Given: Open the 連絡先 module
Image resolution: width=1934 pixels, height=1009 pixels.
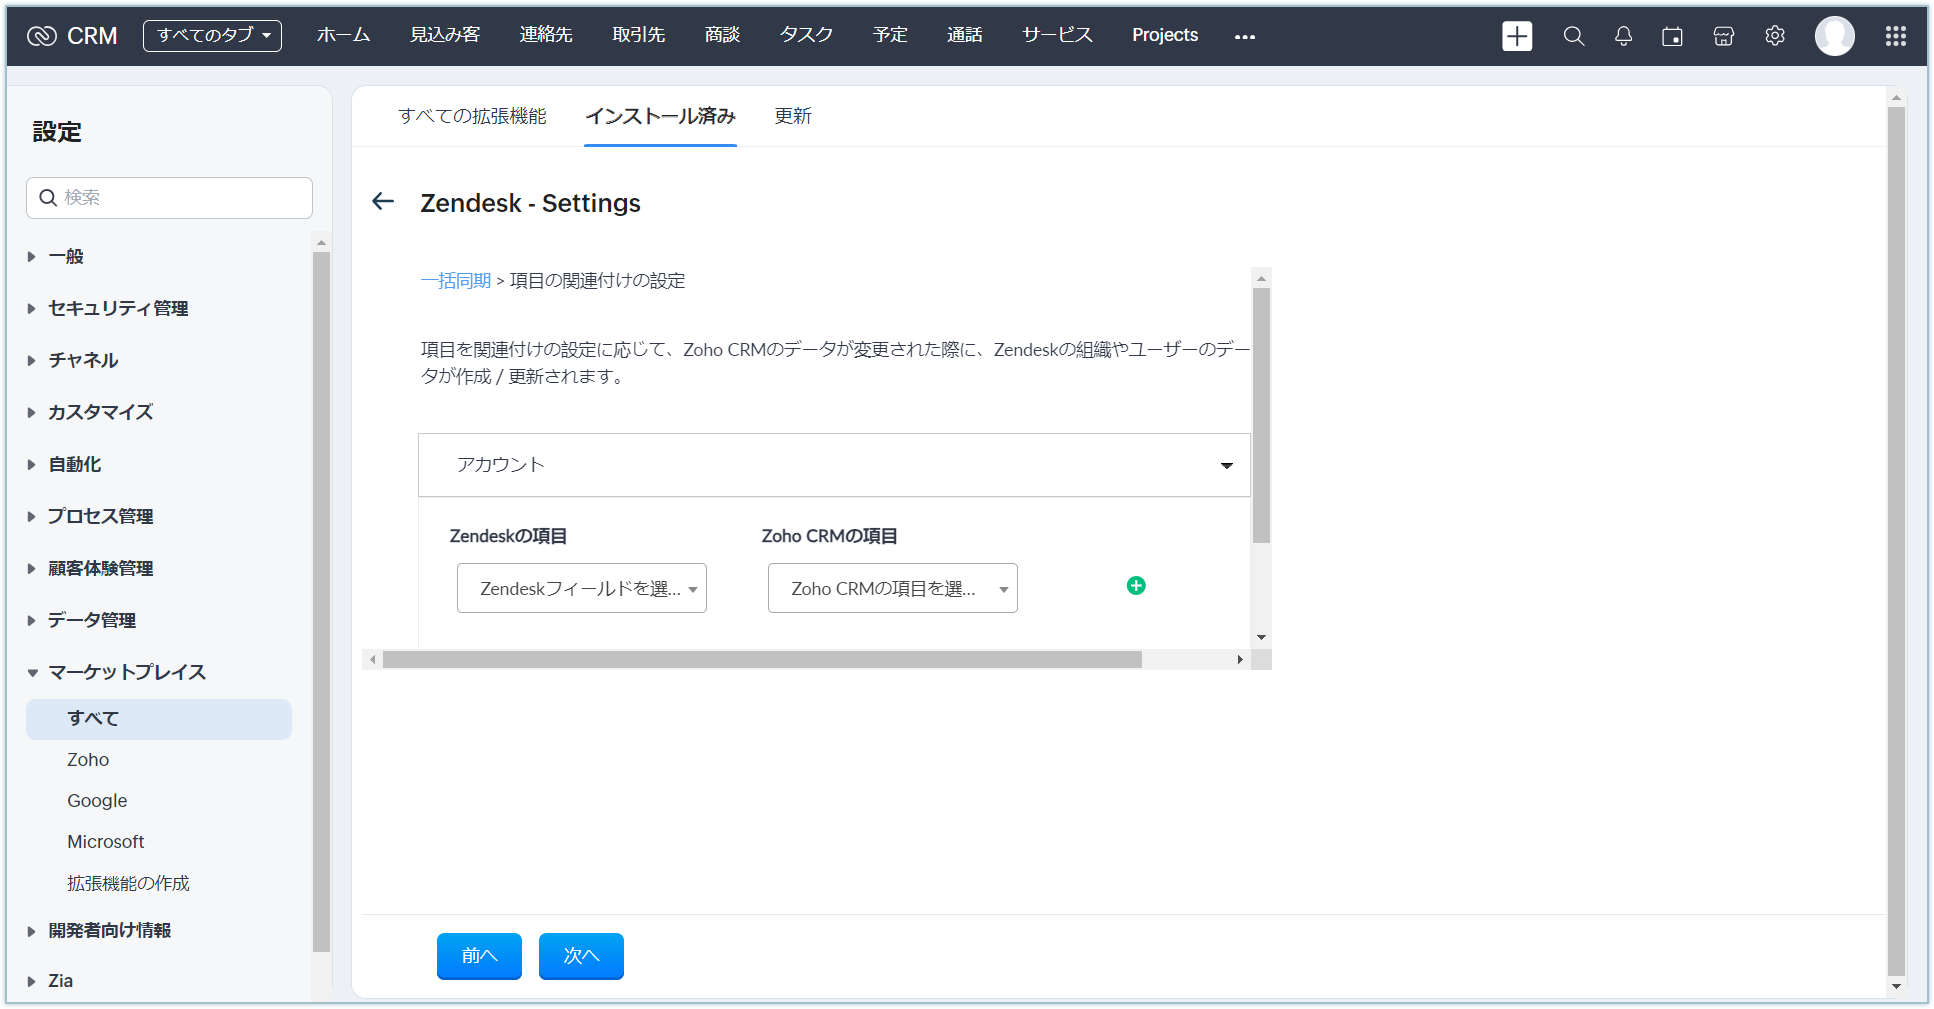Looking at the screenshot, I should coord(546,35).
